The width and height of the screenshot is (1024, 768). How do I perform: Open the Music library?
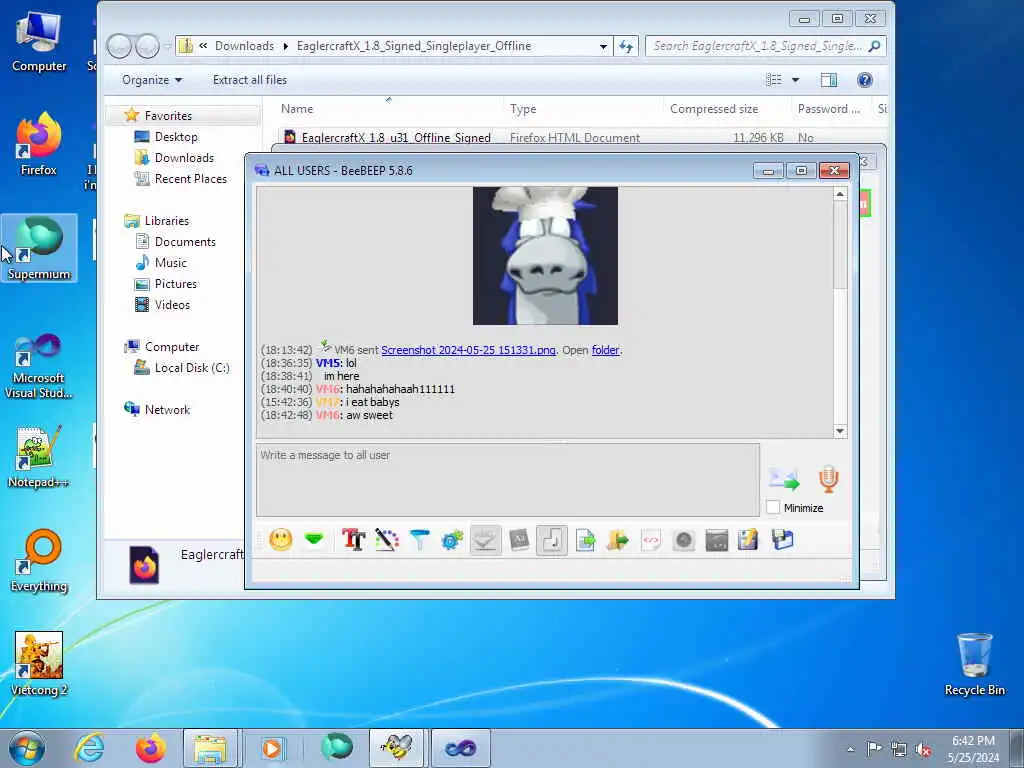pyautogui.click(x=170, y=263)
